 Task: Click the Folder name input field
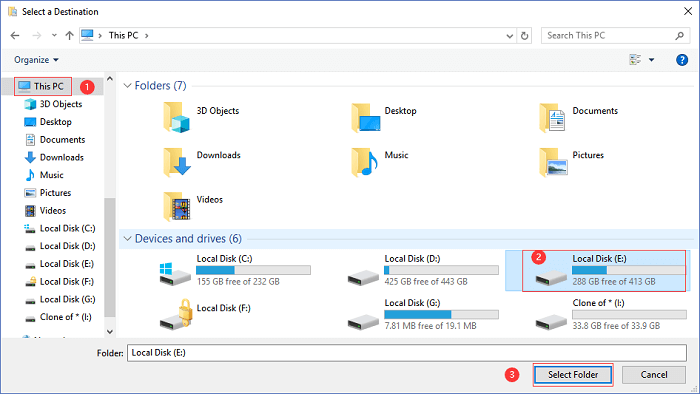tap(407, 353)
